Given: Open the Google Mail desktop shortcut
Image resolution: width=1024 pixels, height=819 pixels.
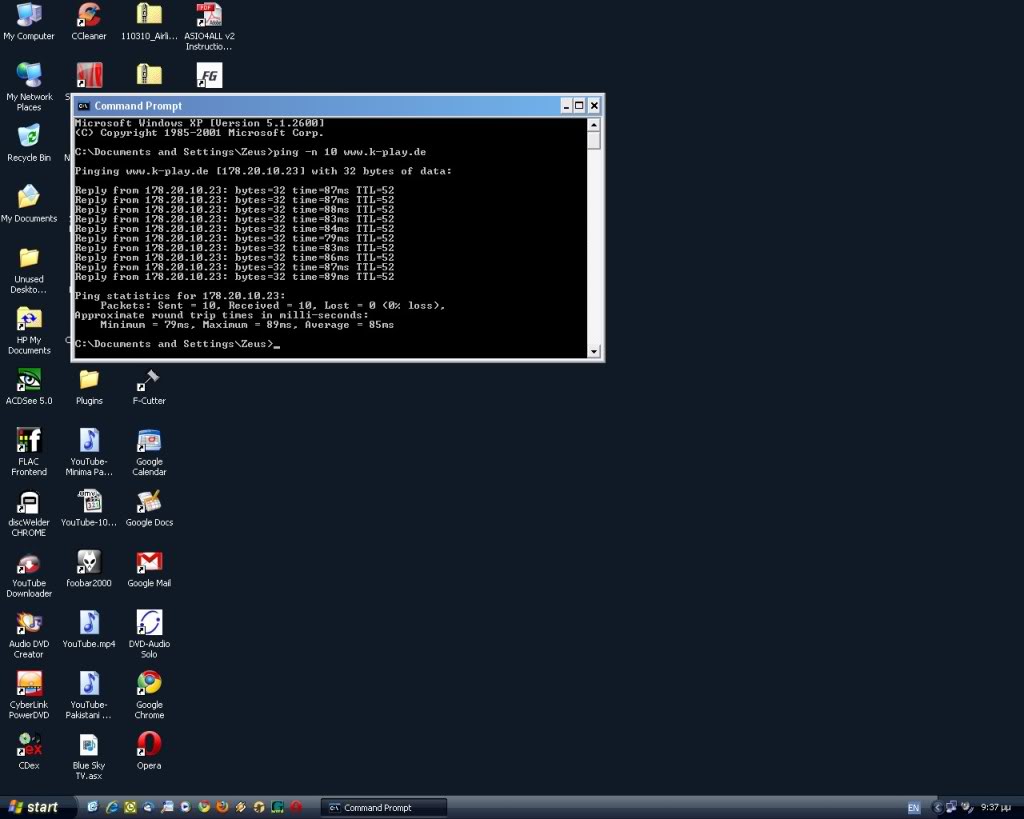Looking at the screenshot, I should (x=149, y=563).
